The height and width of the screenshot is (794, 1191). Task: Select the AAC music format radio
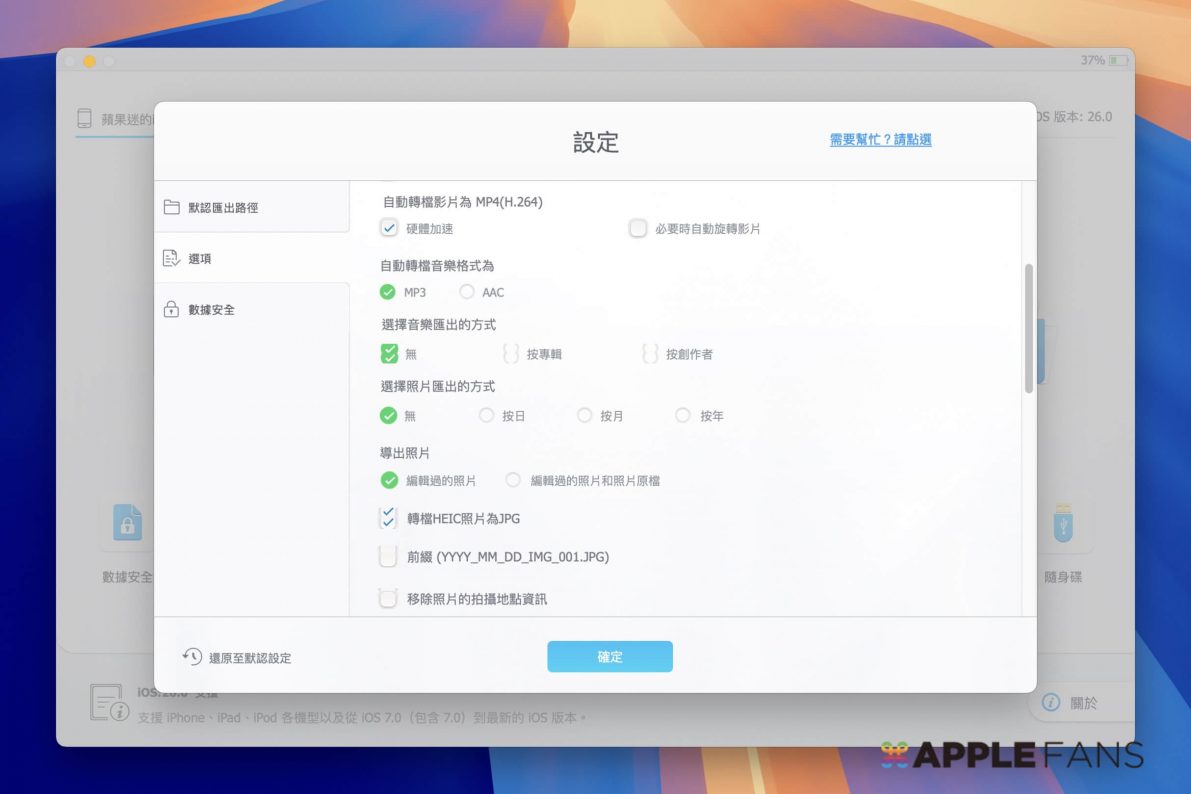(466, 292)
